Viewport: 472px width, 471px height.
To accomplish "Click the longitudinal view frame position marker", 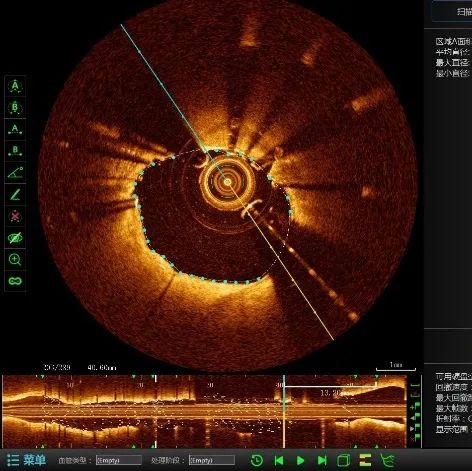I will [284, 411].
